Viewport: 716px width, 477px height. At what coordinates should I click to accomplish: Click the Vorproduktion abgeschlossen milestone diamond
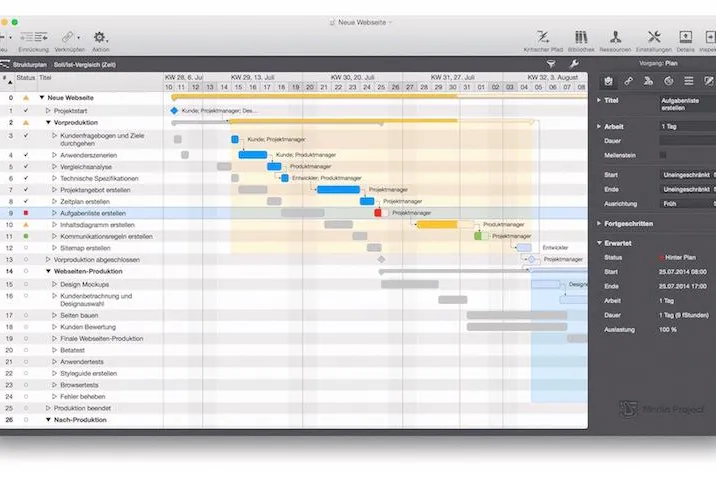click(381, 259)
